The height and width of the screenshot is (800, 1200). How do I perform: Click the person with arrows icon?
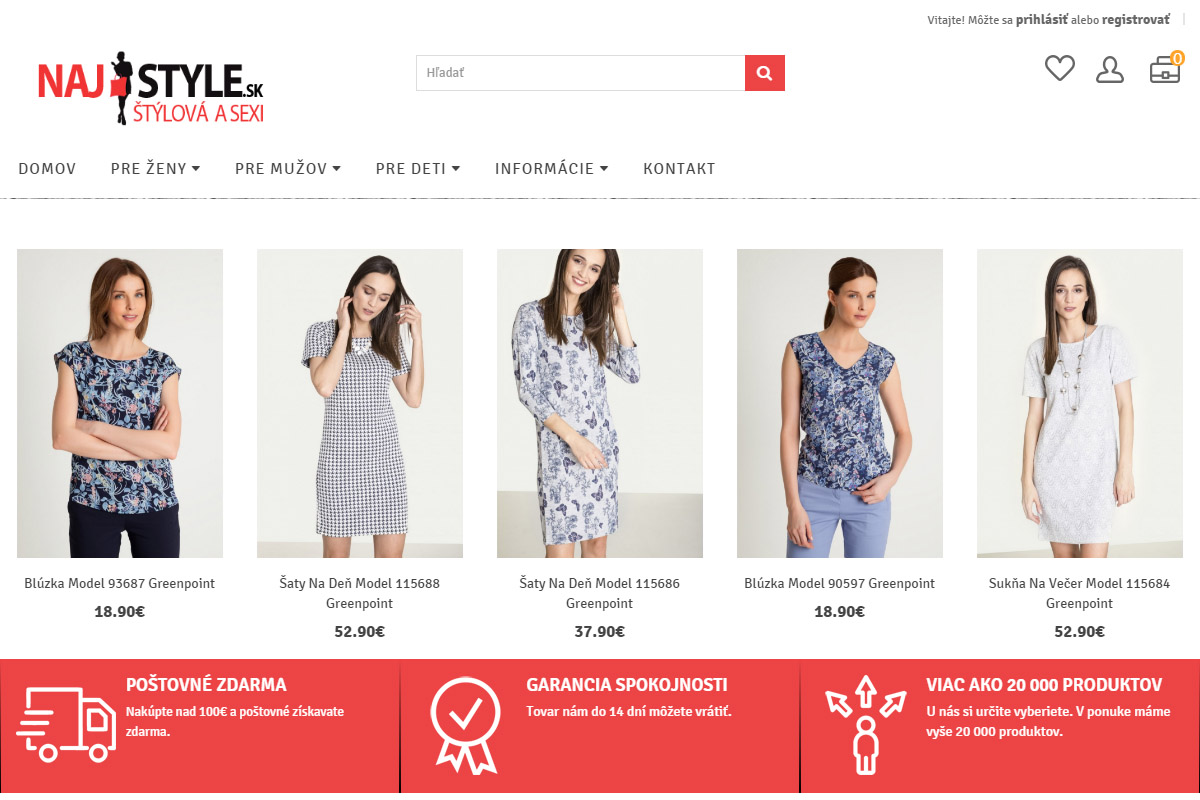point(866,724)
